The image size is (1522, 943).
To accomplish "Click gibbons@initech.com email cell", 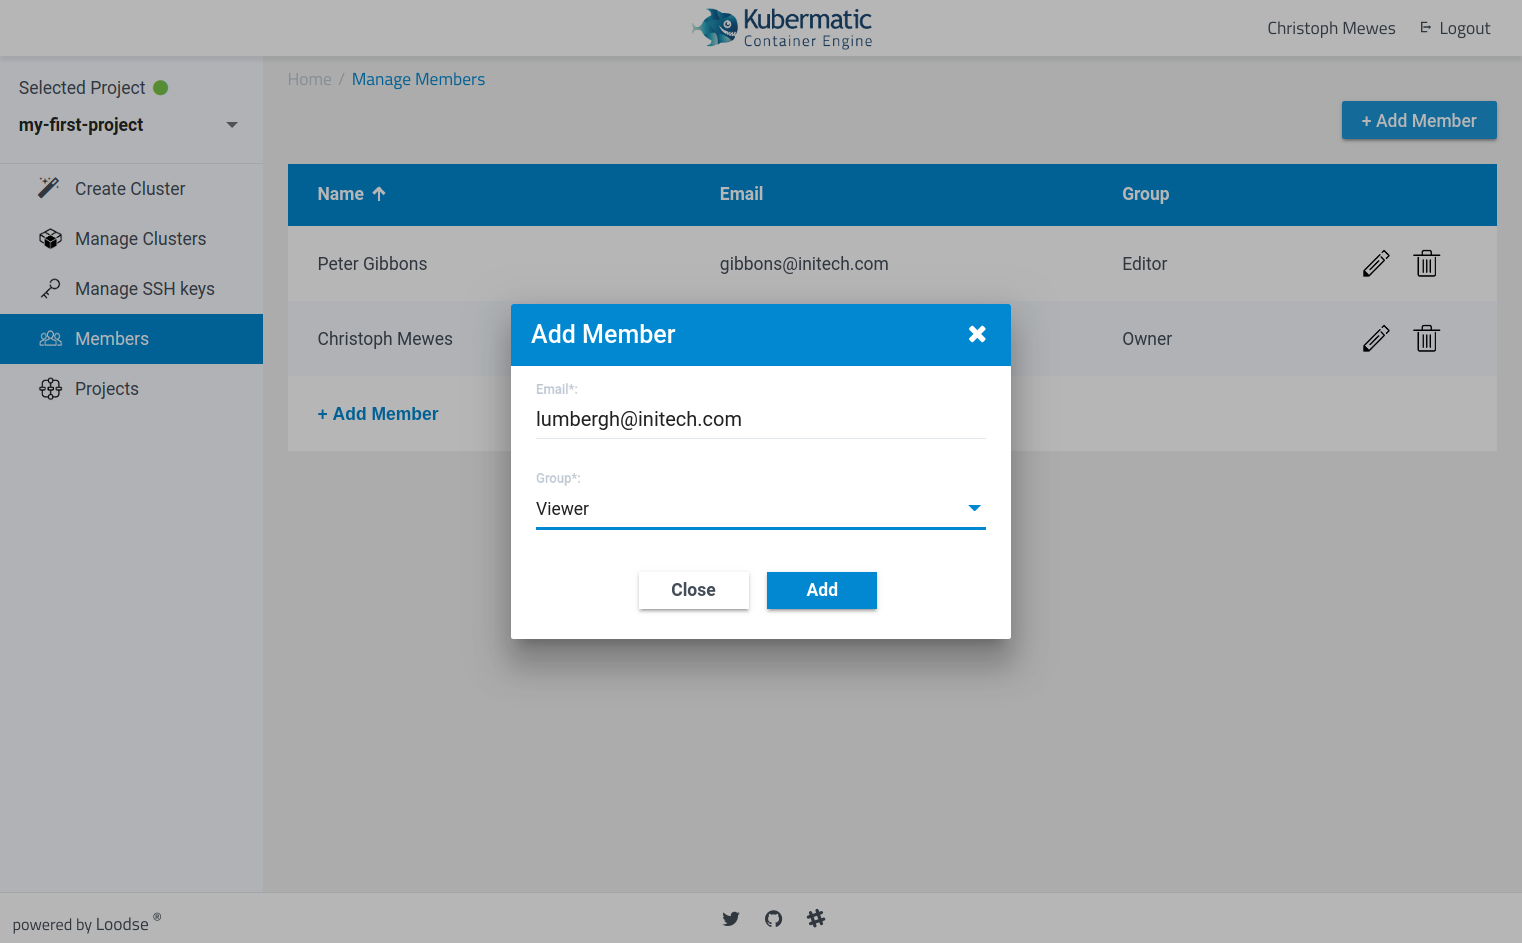I will (804, 264).
